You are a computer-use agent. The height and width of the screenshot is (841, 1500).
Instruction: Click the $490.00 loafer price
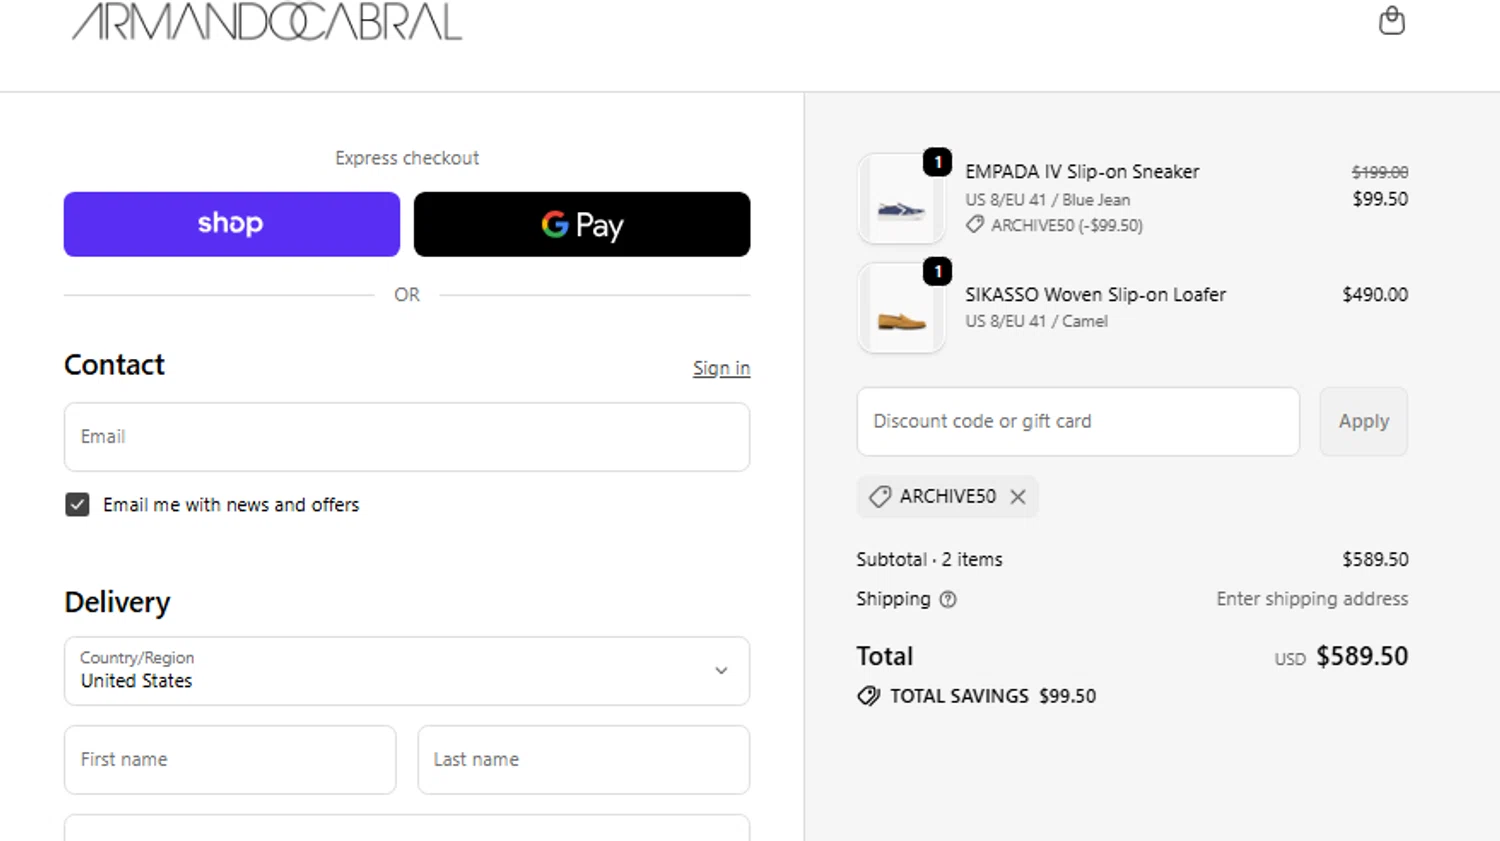click(x=1375, y=295)
